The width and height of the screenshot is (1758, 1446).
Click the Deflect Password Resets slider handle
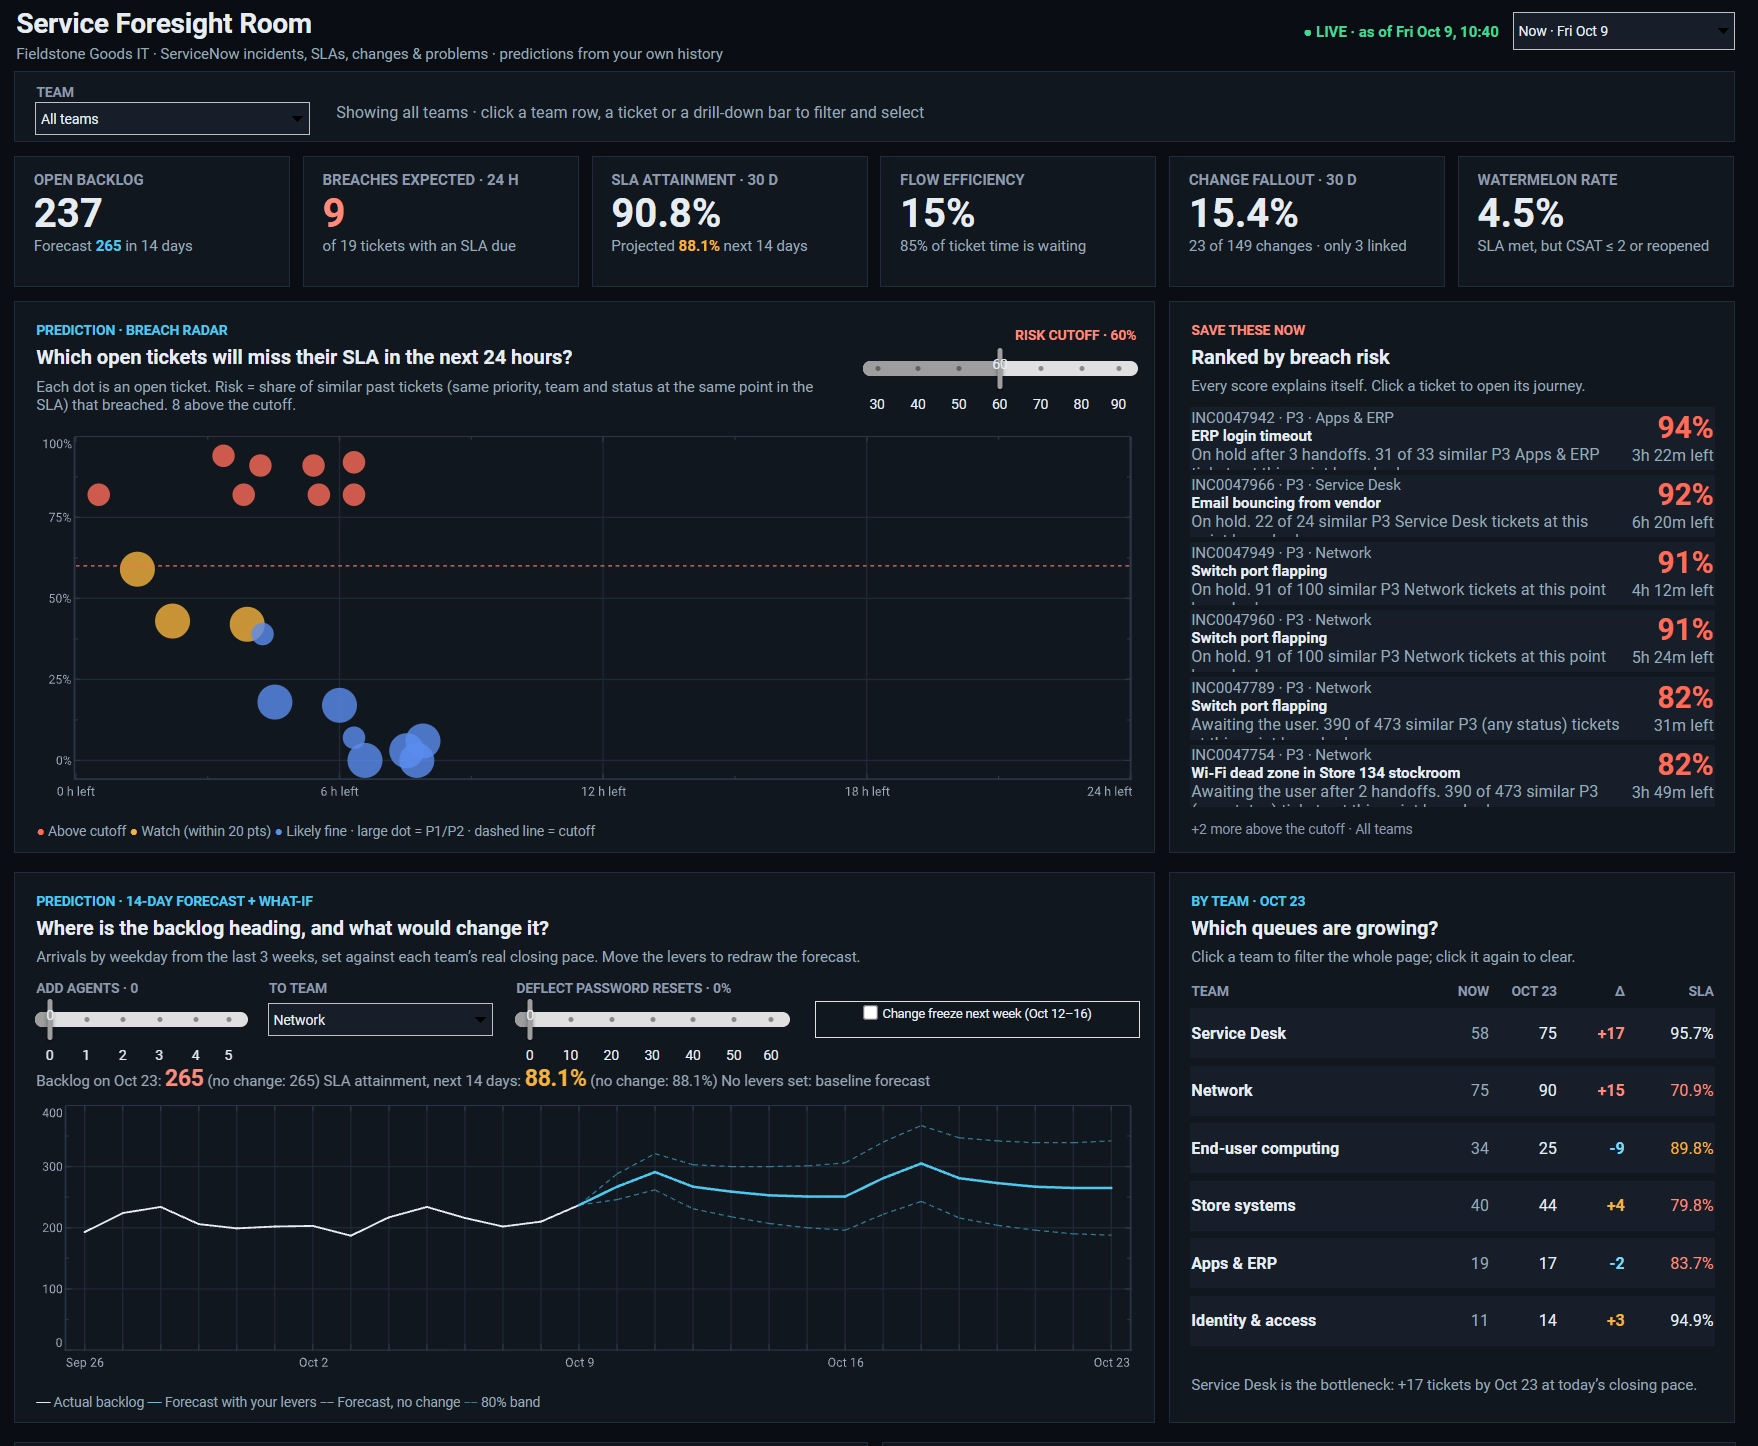coord(530,1019)
